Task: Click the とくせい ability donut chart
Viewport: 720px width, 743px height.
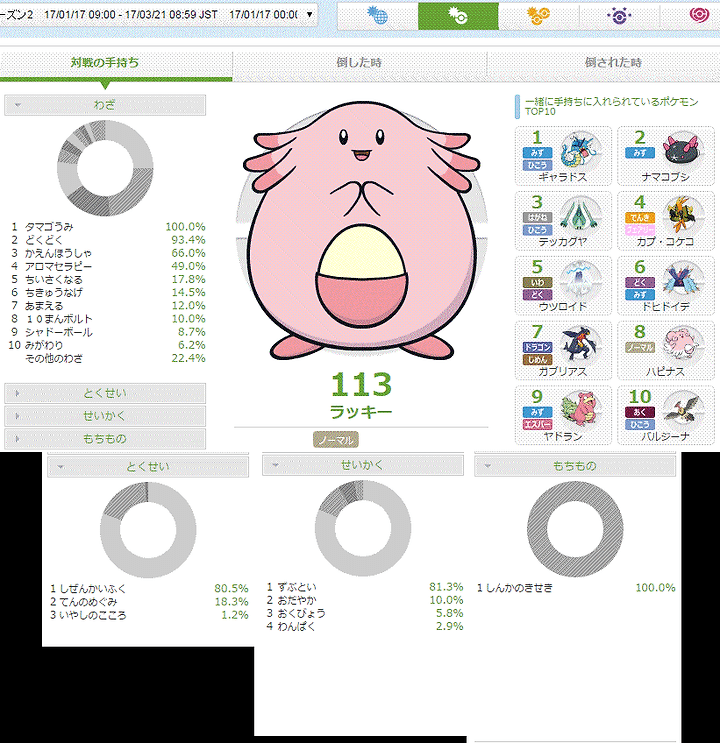Action: click(x=148, y=530)
